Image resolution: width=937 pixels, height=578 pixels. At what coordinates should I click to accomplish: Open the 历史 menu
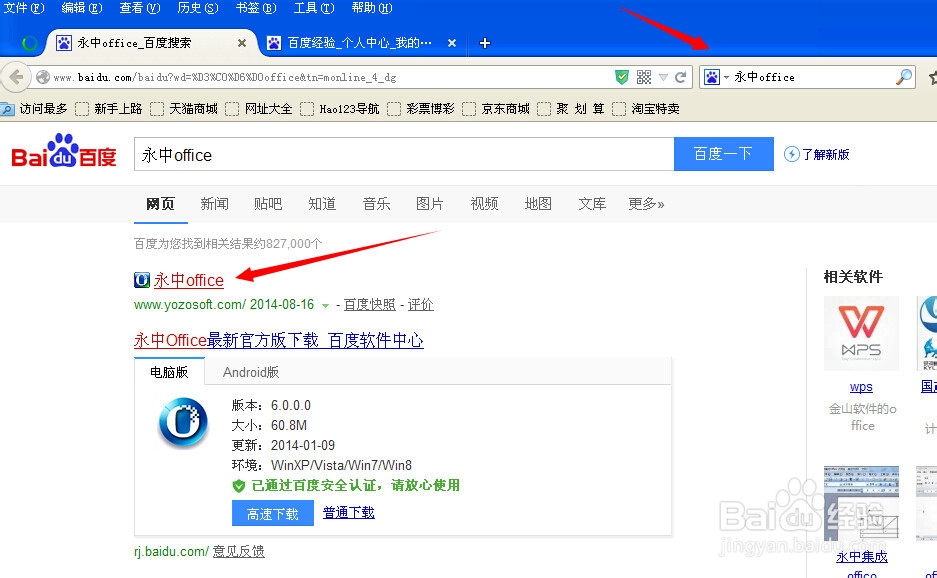point(198,8)
